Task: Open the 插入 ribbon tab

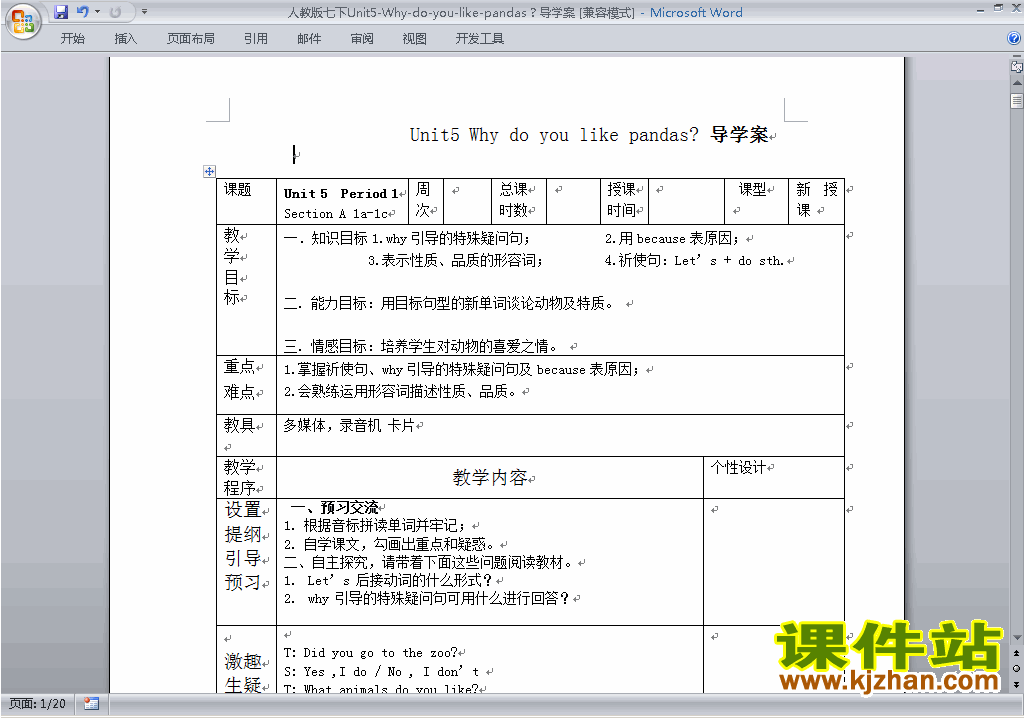Action: click(x=125, y=39)
